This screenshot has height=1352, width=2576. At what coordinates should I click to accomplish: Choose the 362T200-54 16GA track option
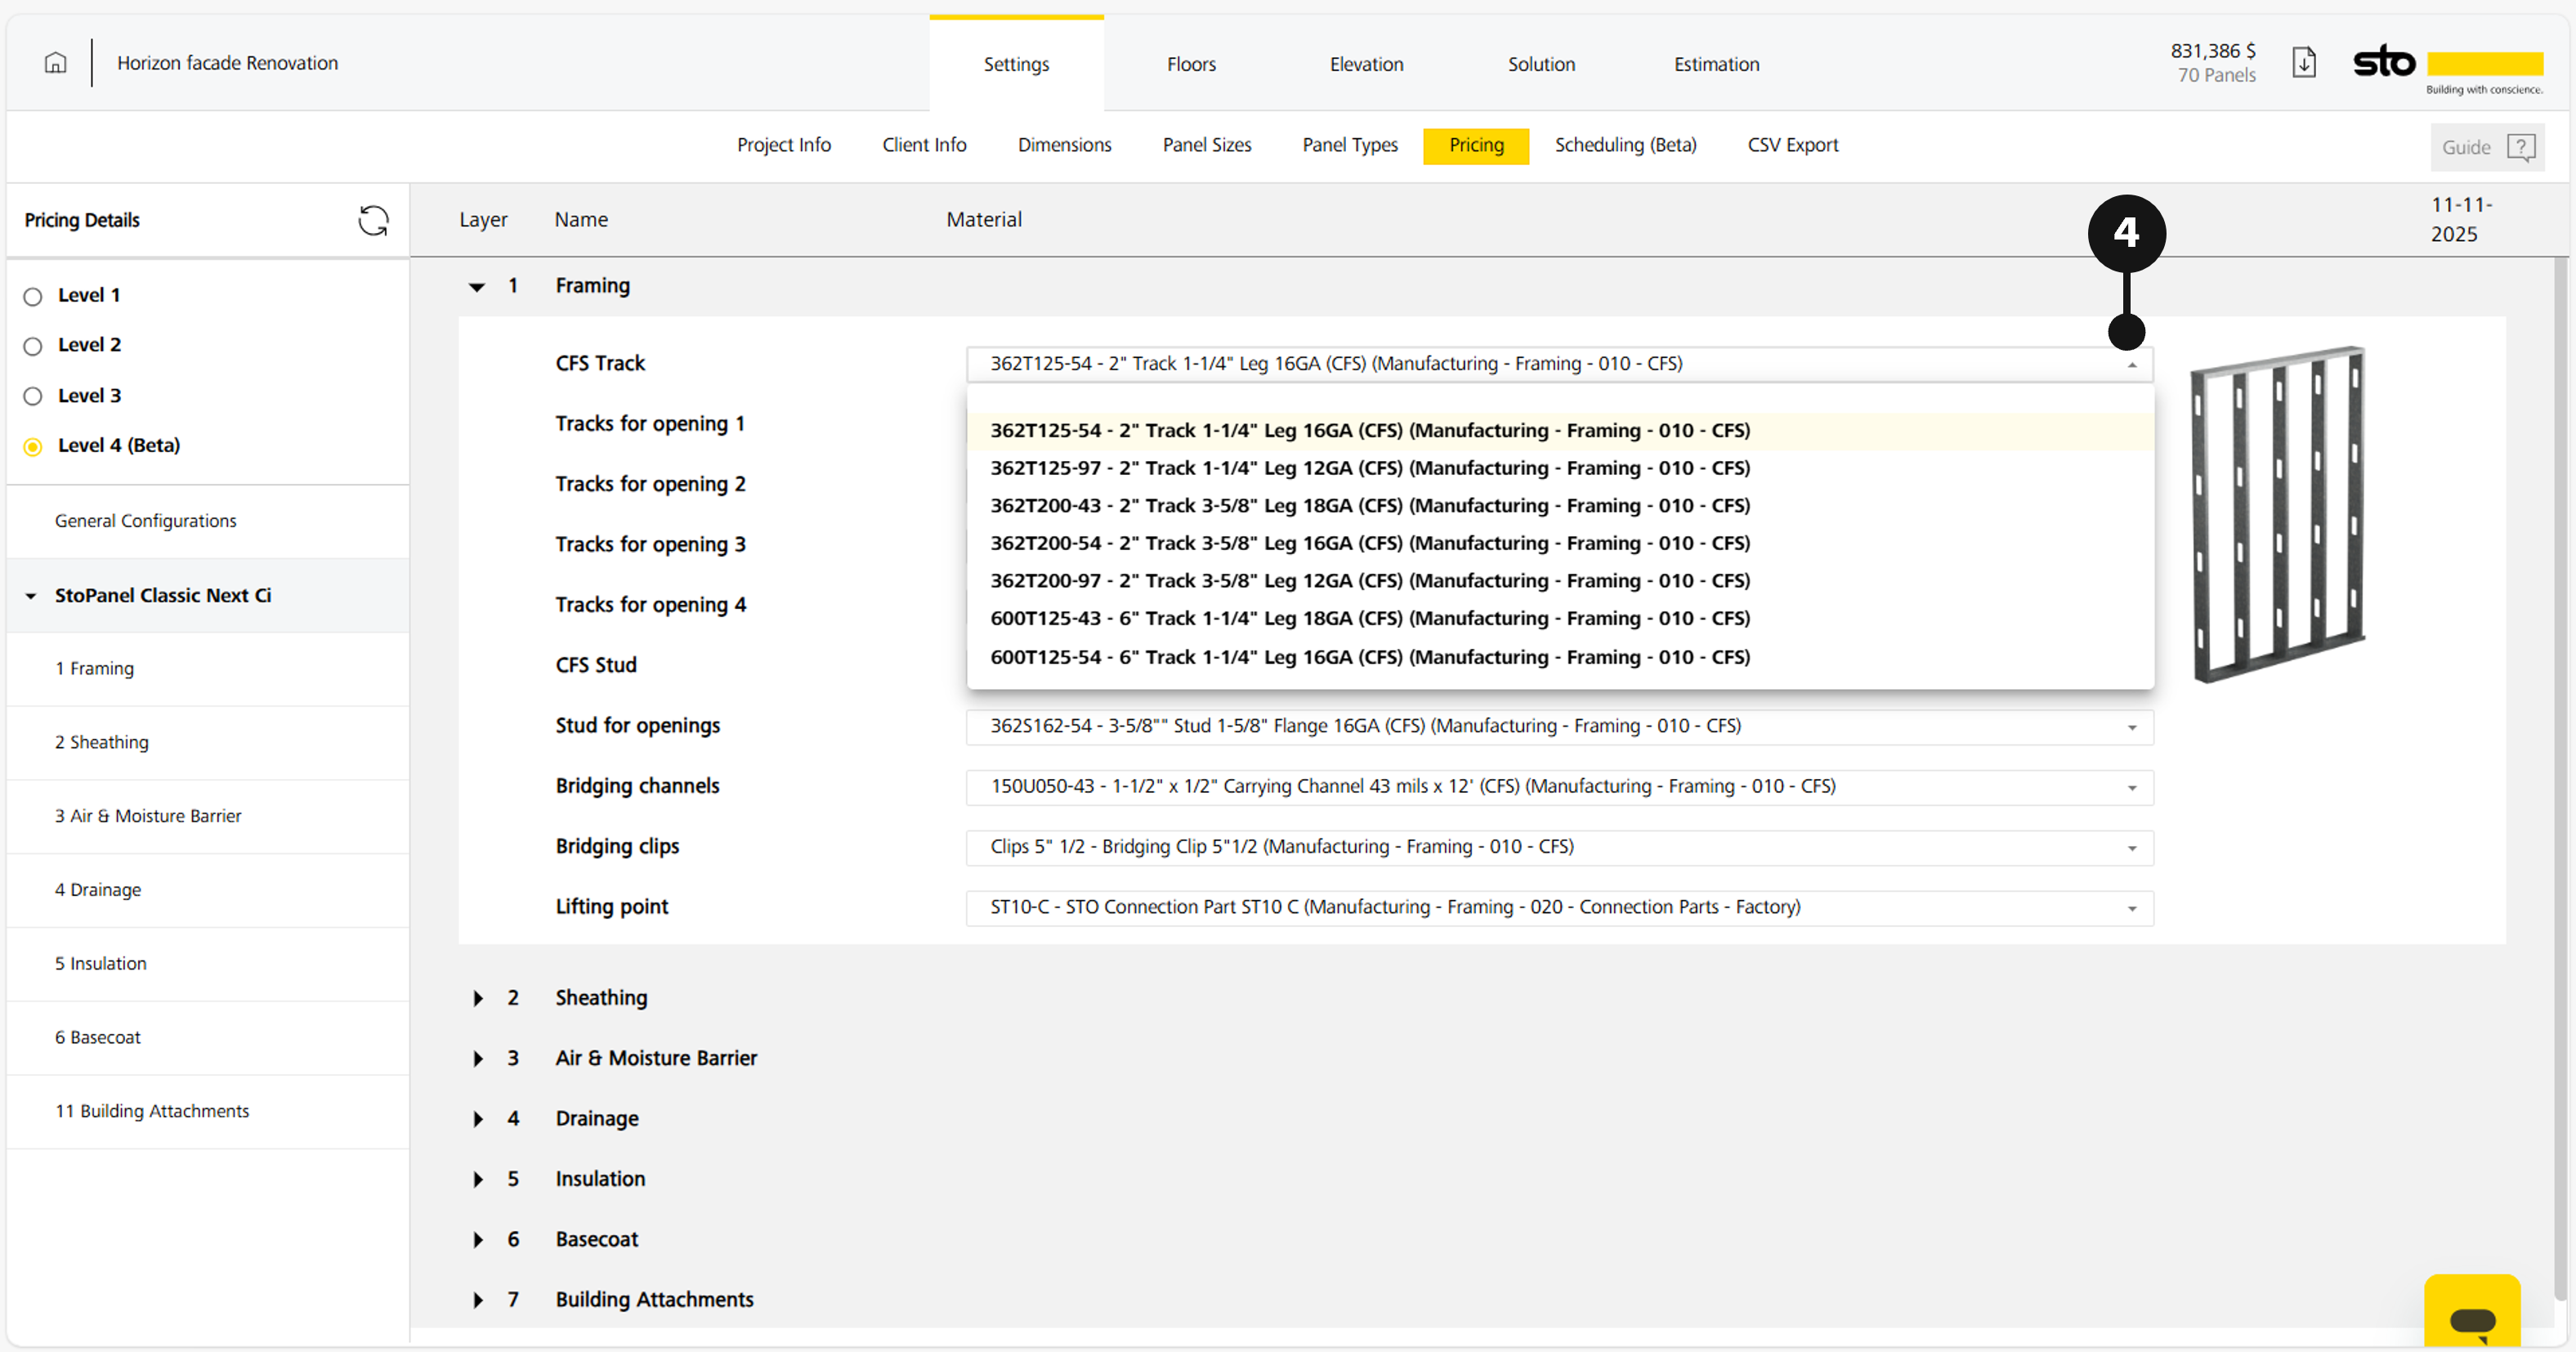(x=1559, y=544)
